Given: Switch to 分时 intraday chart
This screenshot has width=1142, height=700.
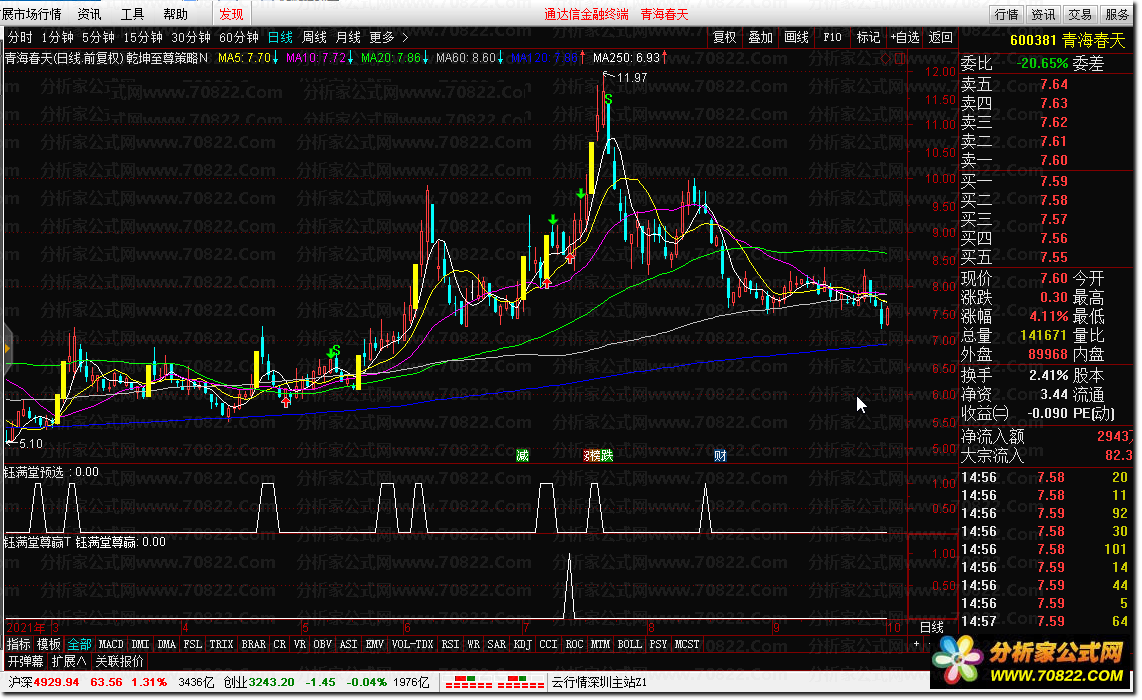Looking at the screenshot, I should click(20, 37).
